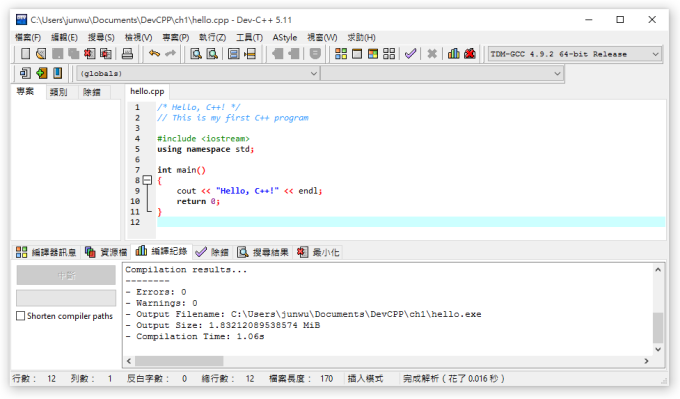Viewport: 680px width, 399px height.
Task: Click the horizontal scrollbar thumb in compile log
Action: pyautogui.click(x=179, y=361)
